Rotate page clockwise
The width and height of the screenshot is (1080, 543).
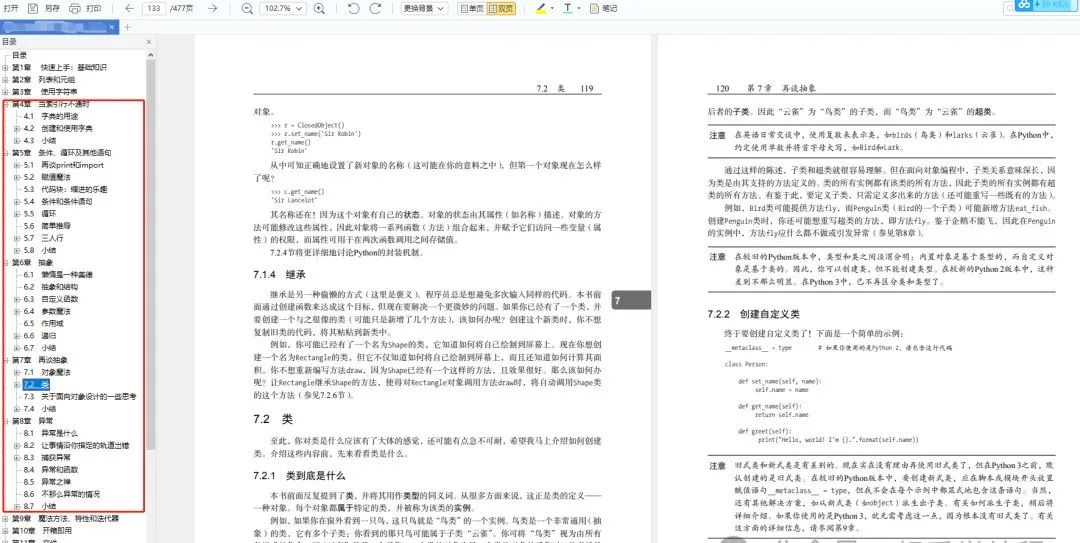(375, 8)
